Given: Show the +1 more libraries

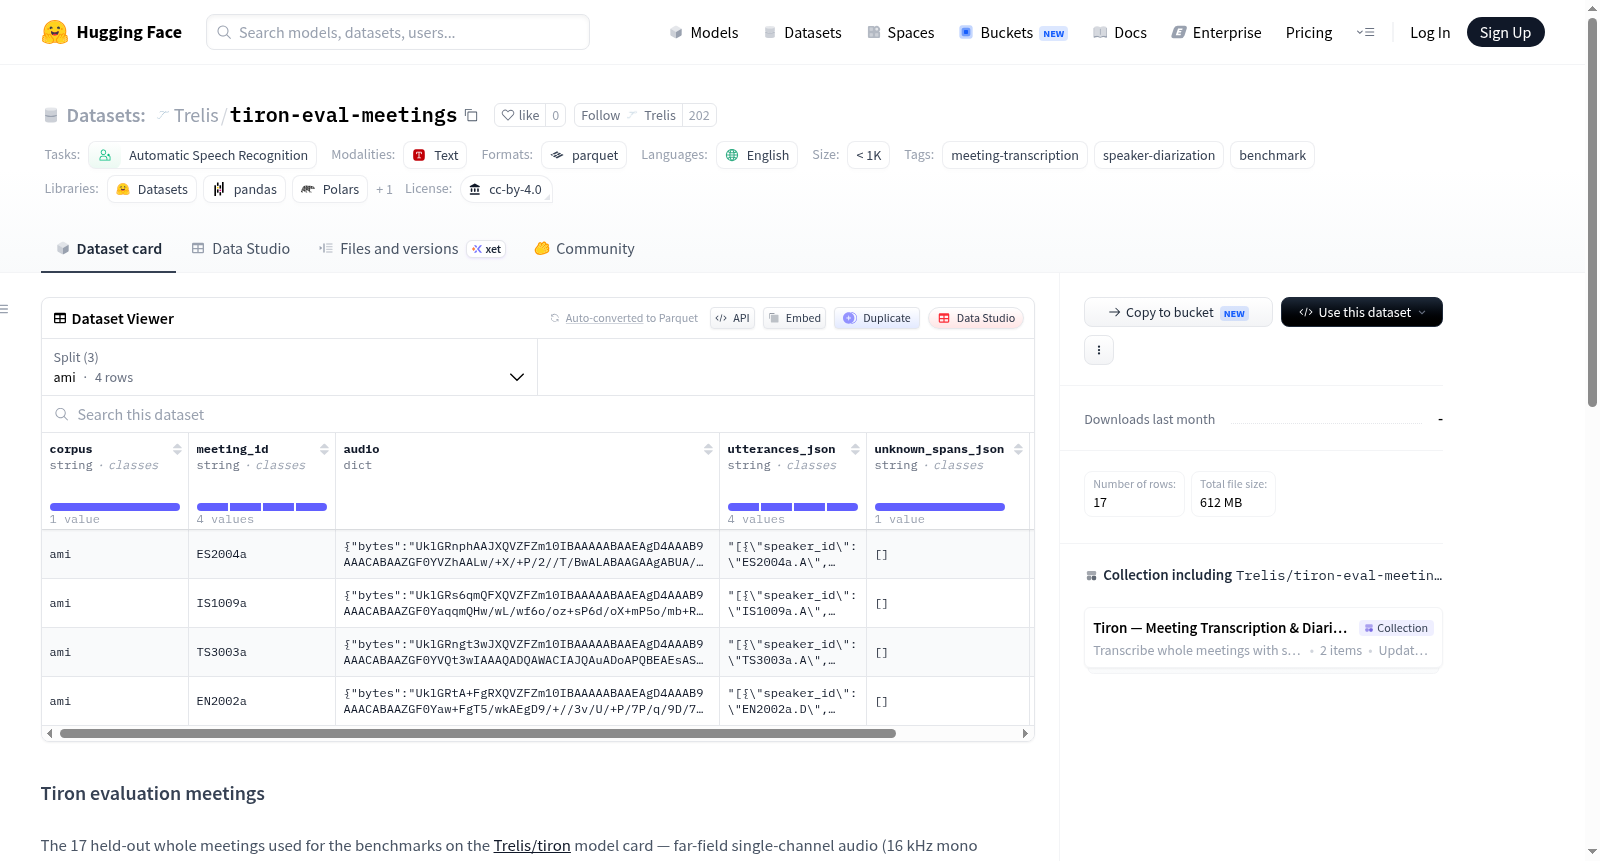Looking at the screenshot, I should click(384, 189).
